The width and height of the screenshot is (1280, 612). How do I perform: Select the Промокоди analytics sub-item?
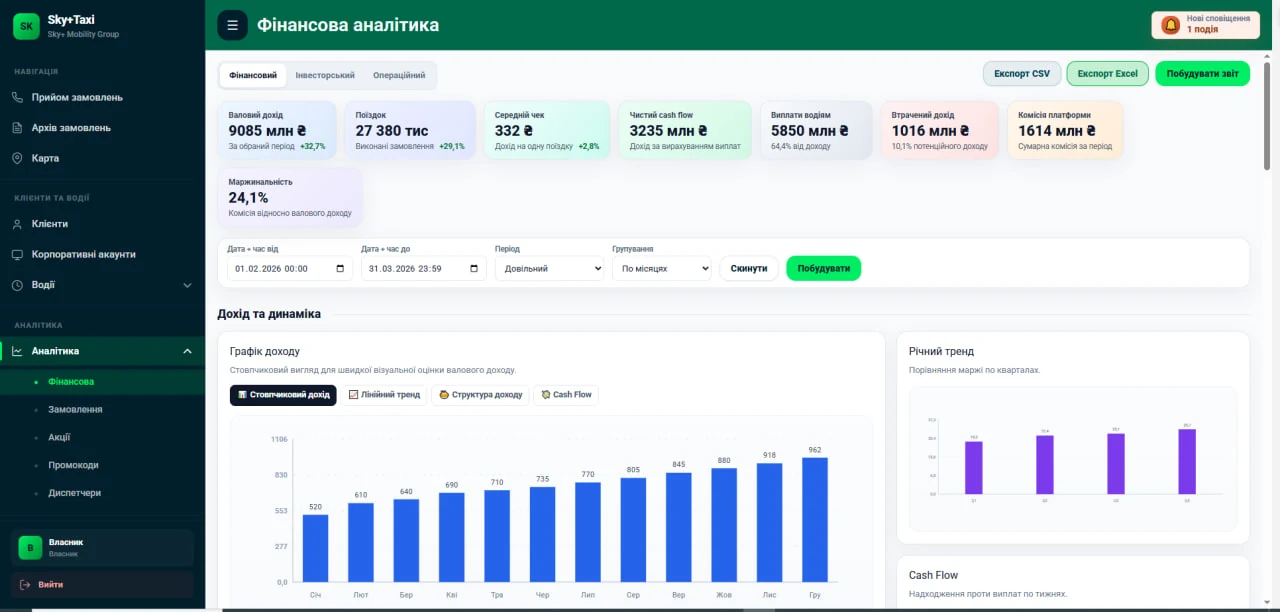pos(103,465)
